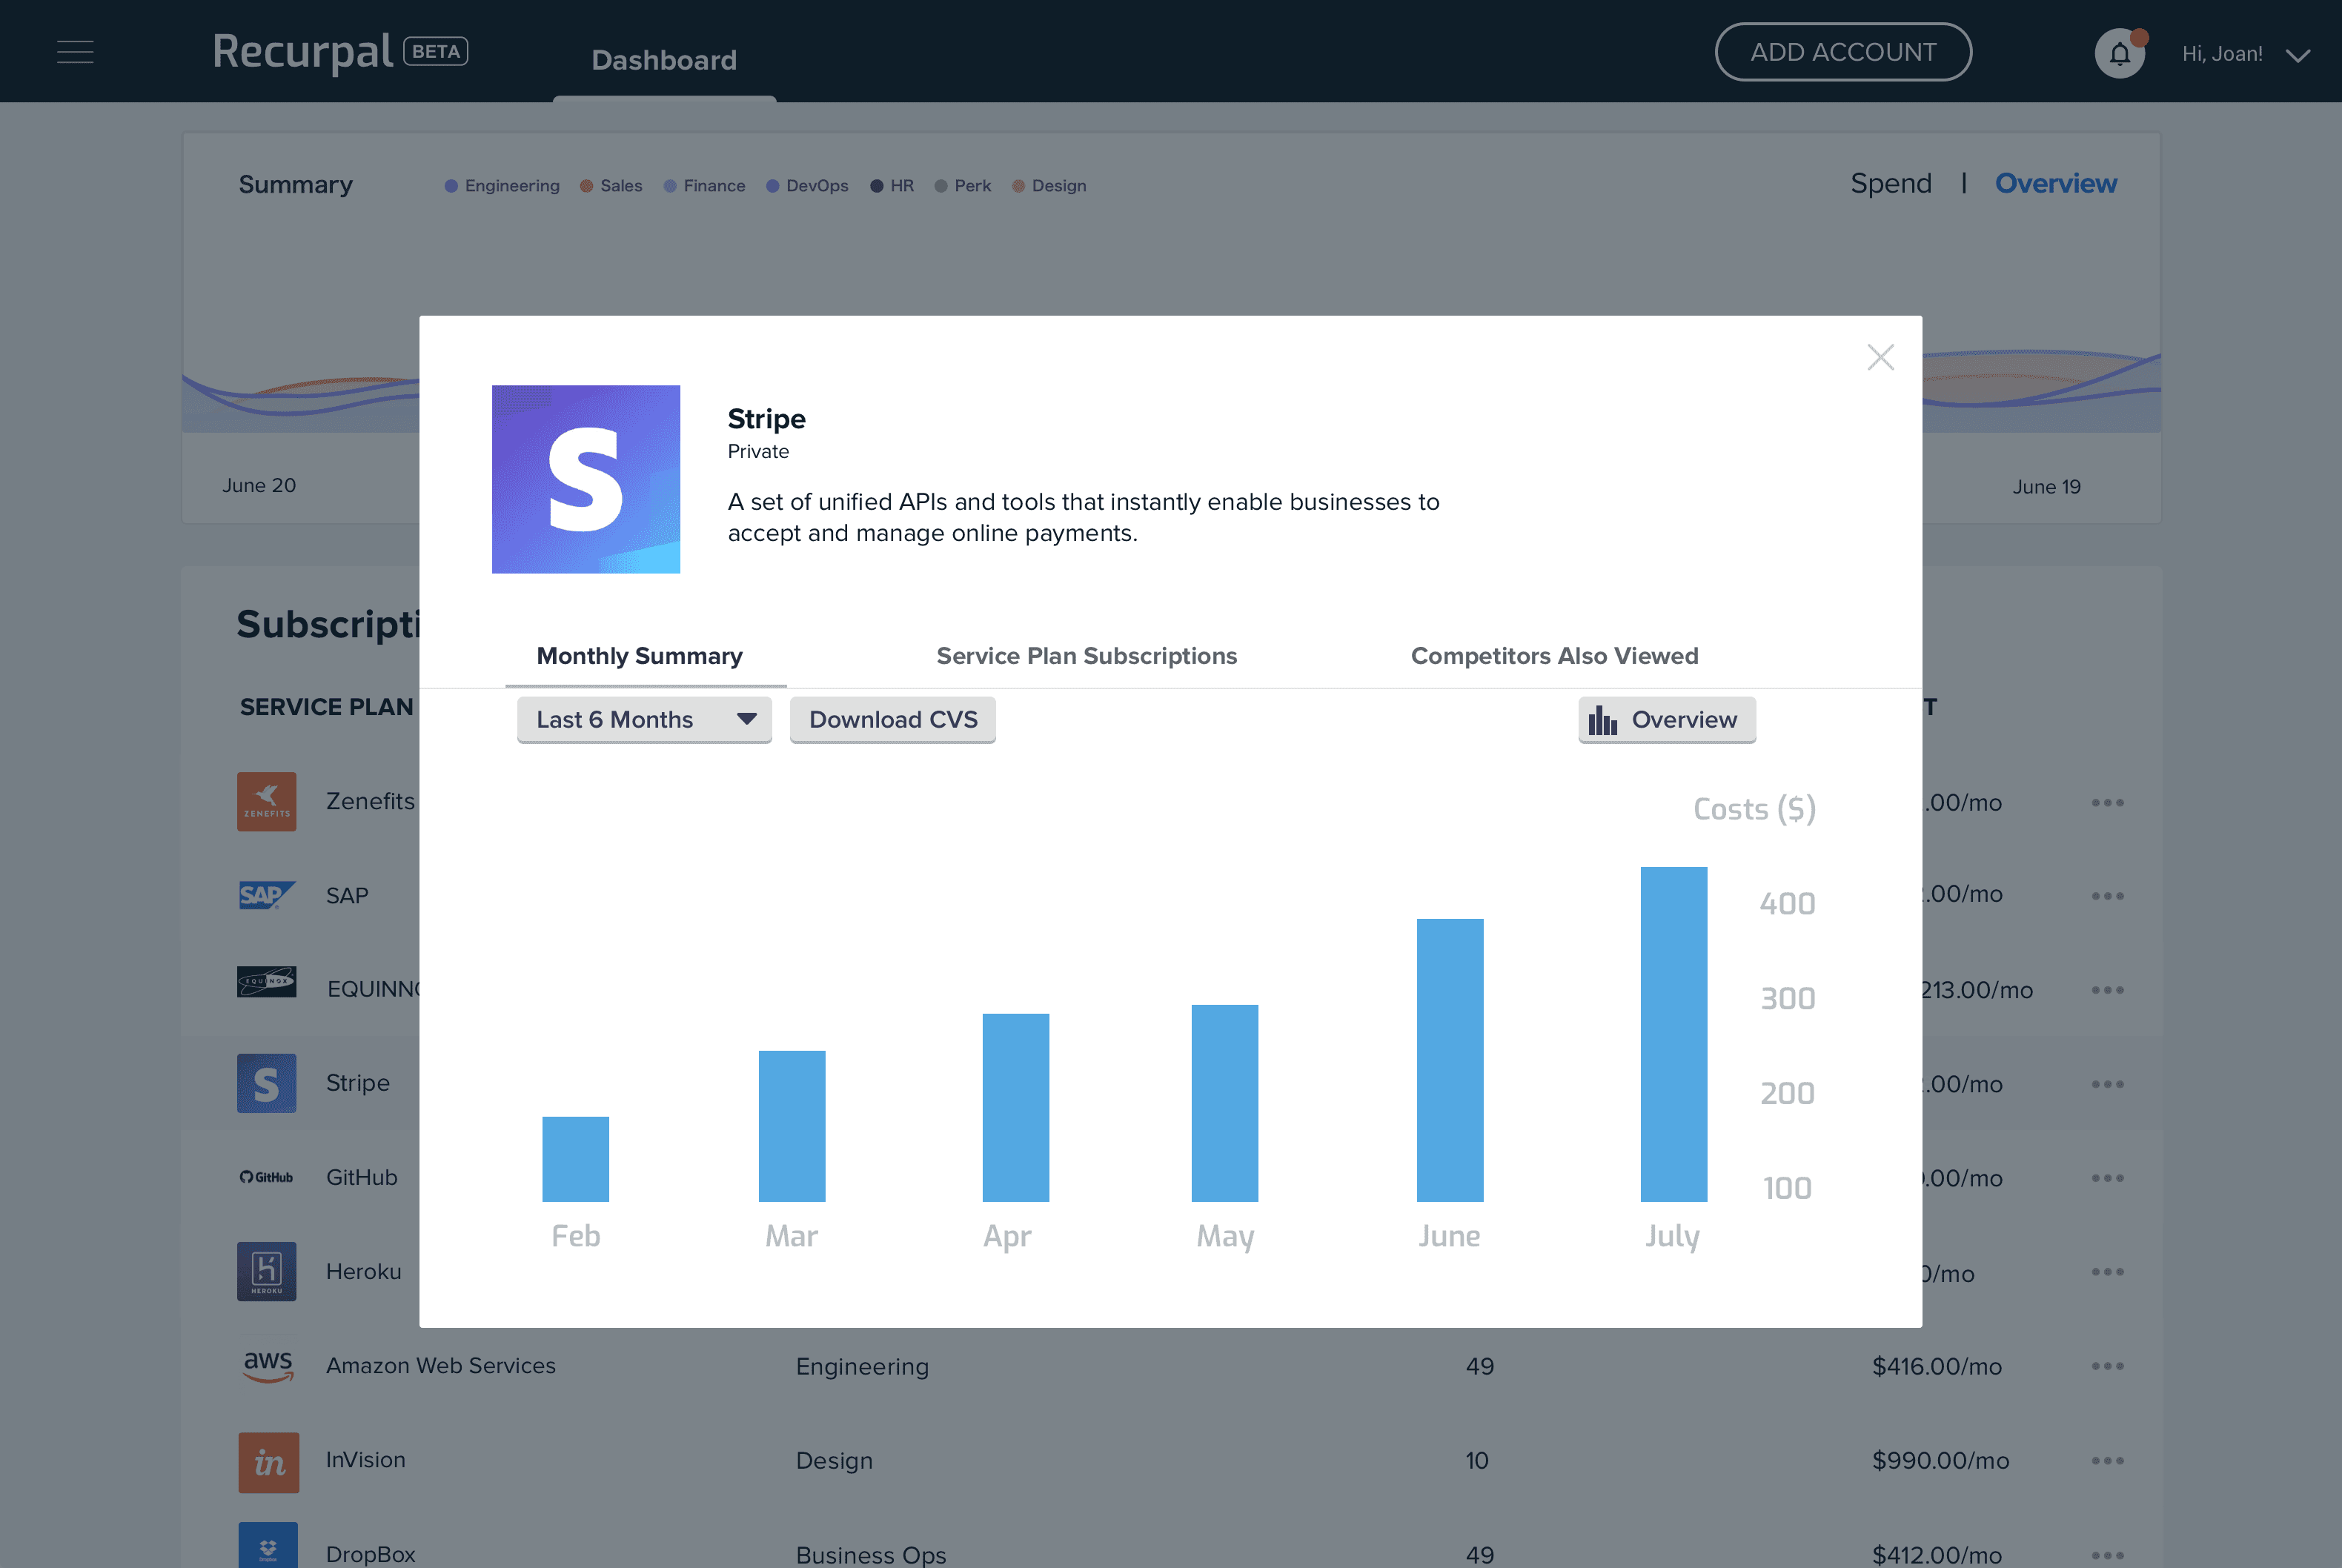This screenshot has width=2342, height=1568.
Task: Toggle Perk legend item
Action: point(963,186)
